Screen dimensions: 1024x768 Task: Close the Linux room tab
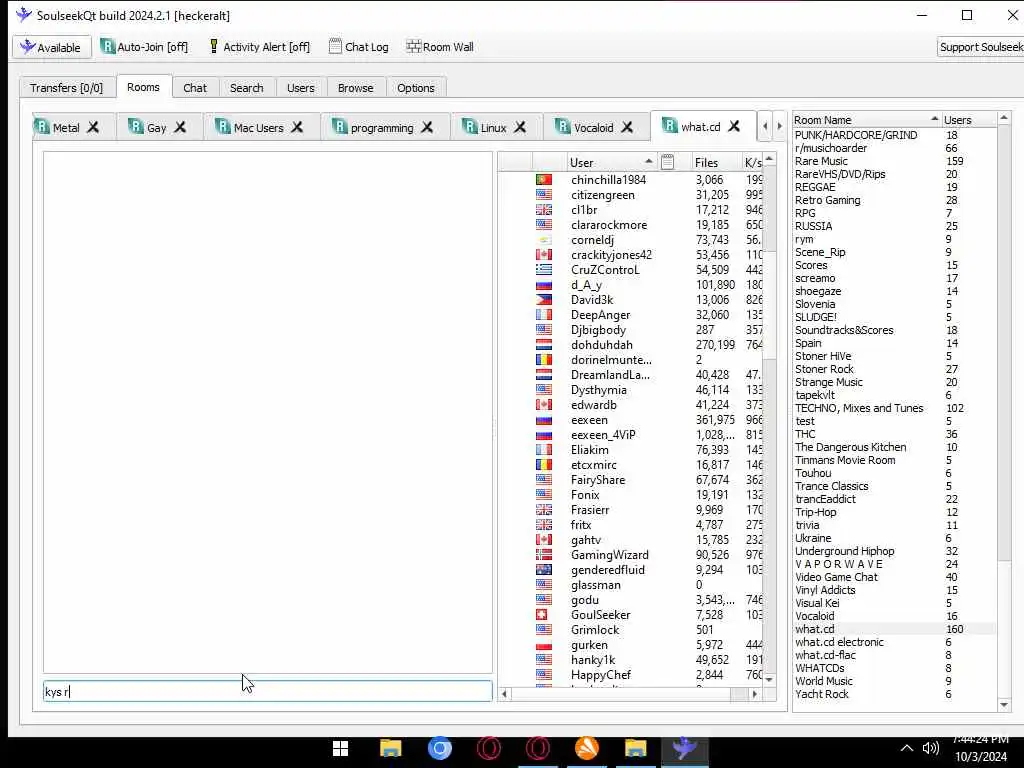[x=520, y=127]
